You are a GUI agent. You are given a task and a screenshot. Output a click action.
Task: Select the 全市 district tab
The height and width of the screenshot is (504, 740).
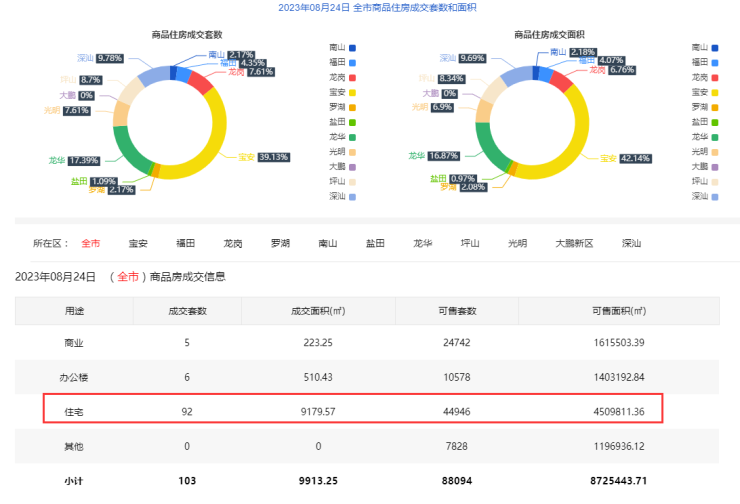point(91,243)
